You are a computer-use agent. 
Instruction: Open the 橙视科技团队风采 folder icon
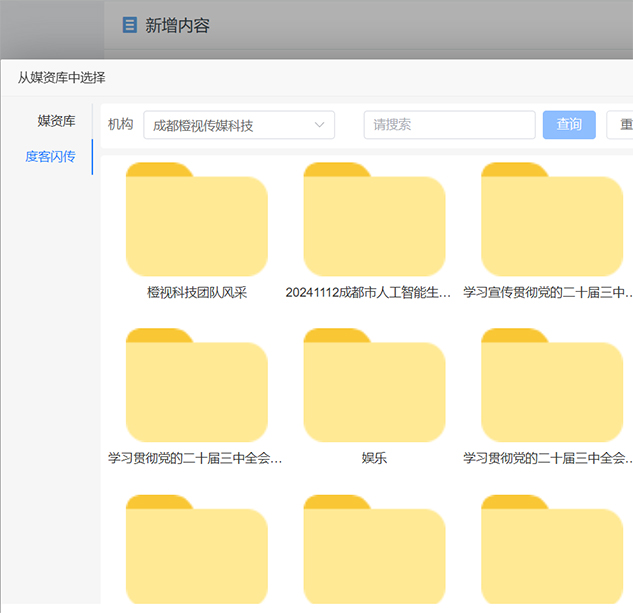[197, 219]
